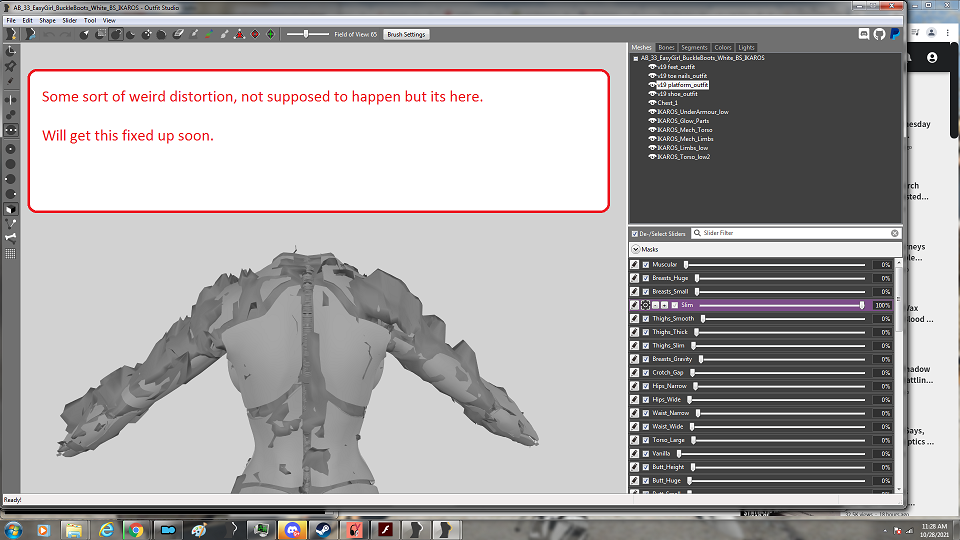
Task: Open the Slider menu
Action: coord(70,20)
